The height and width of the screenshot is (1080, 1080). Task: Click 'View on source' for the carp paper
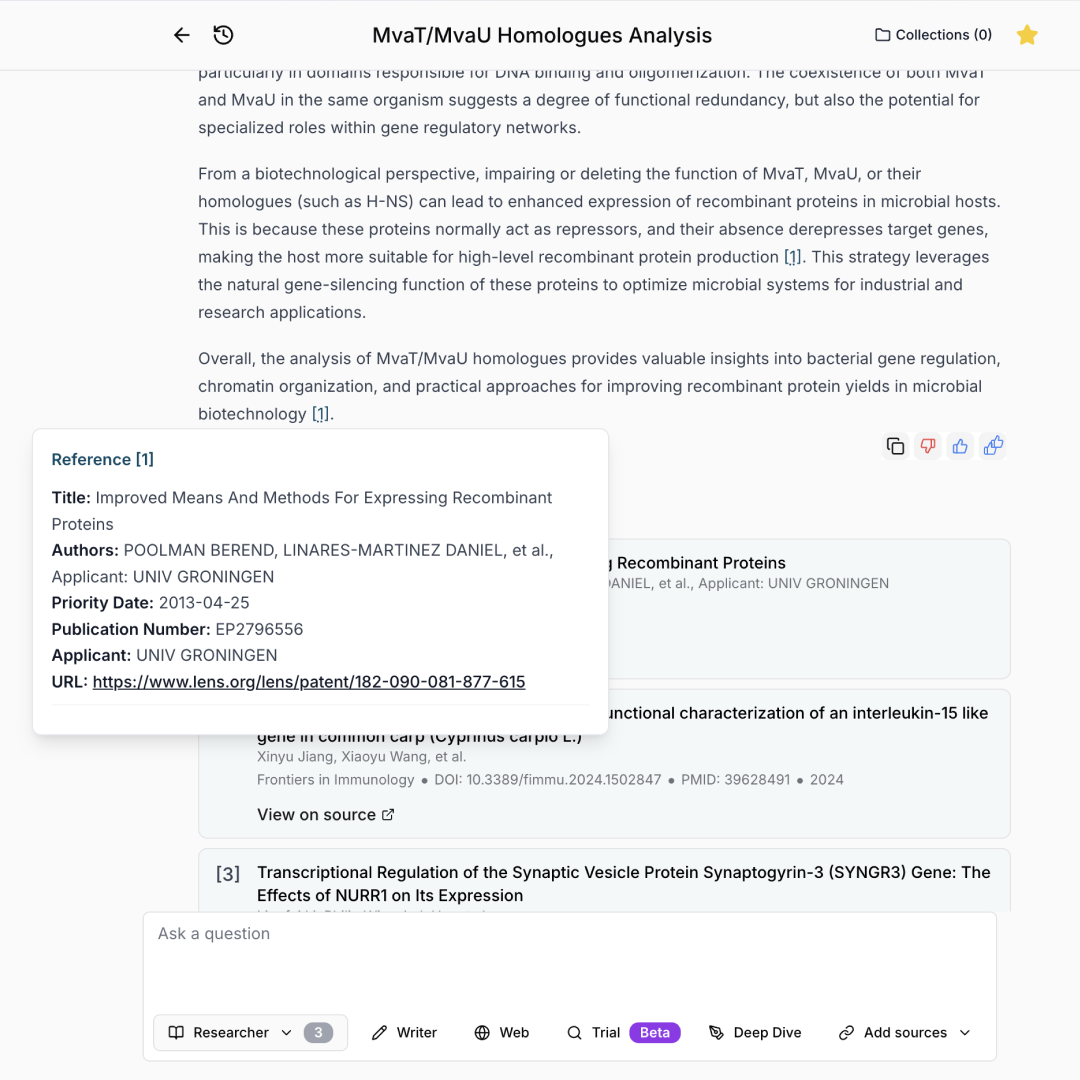pyautogui.click(x=325, y=815)
